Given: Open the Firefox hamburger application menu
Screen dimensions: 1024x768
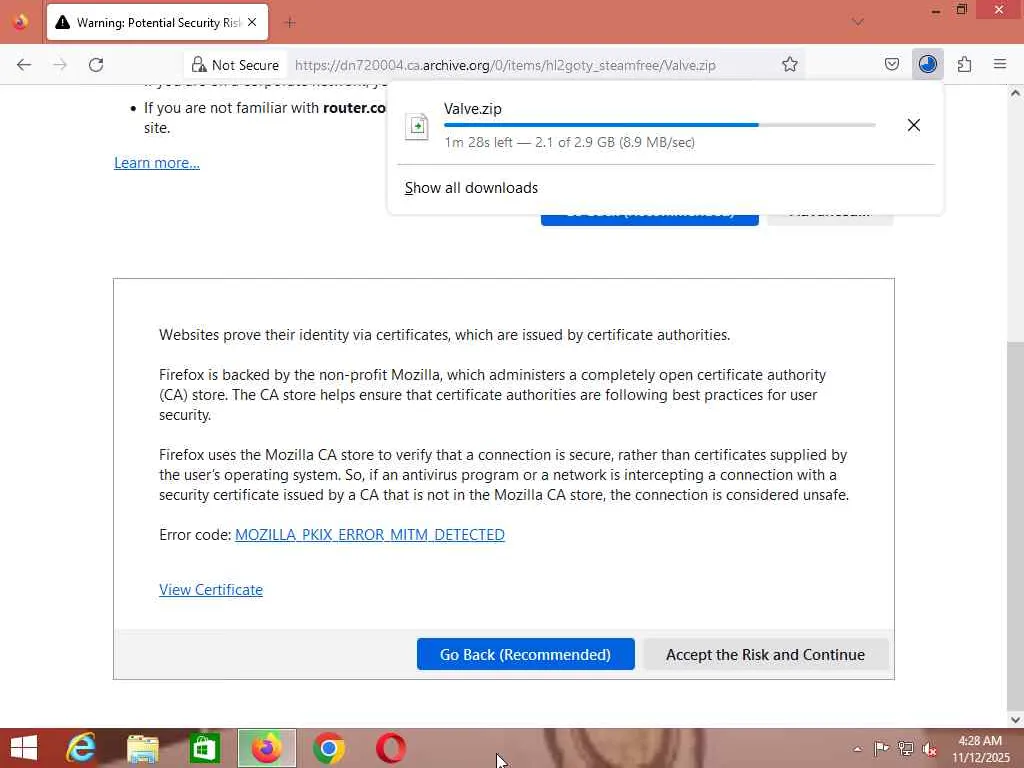Looking at the screenshot, I should click(1000, 64).
